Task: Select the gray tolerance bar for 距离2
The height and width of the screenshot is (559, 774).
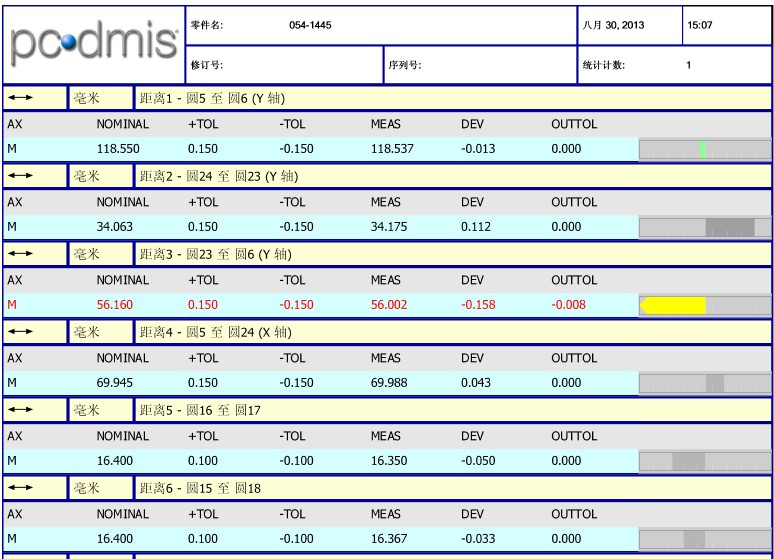Action: [x=705, y=228]
